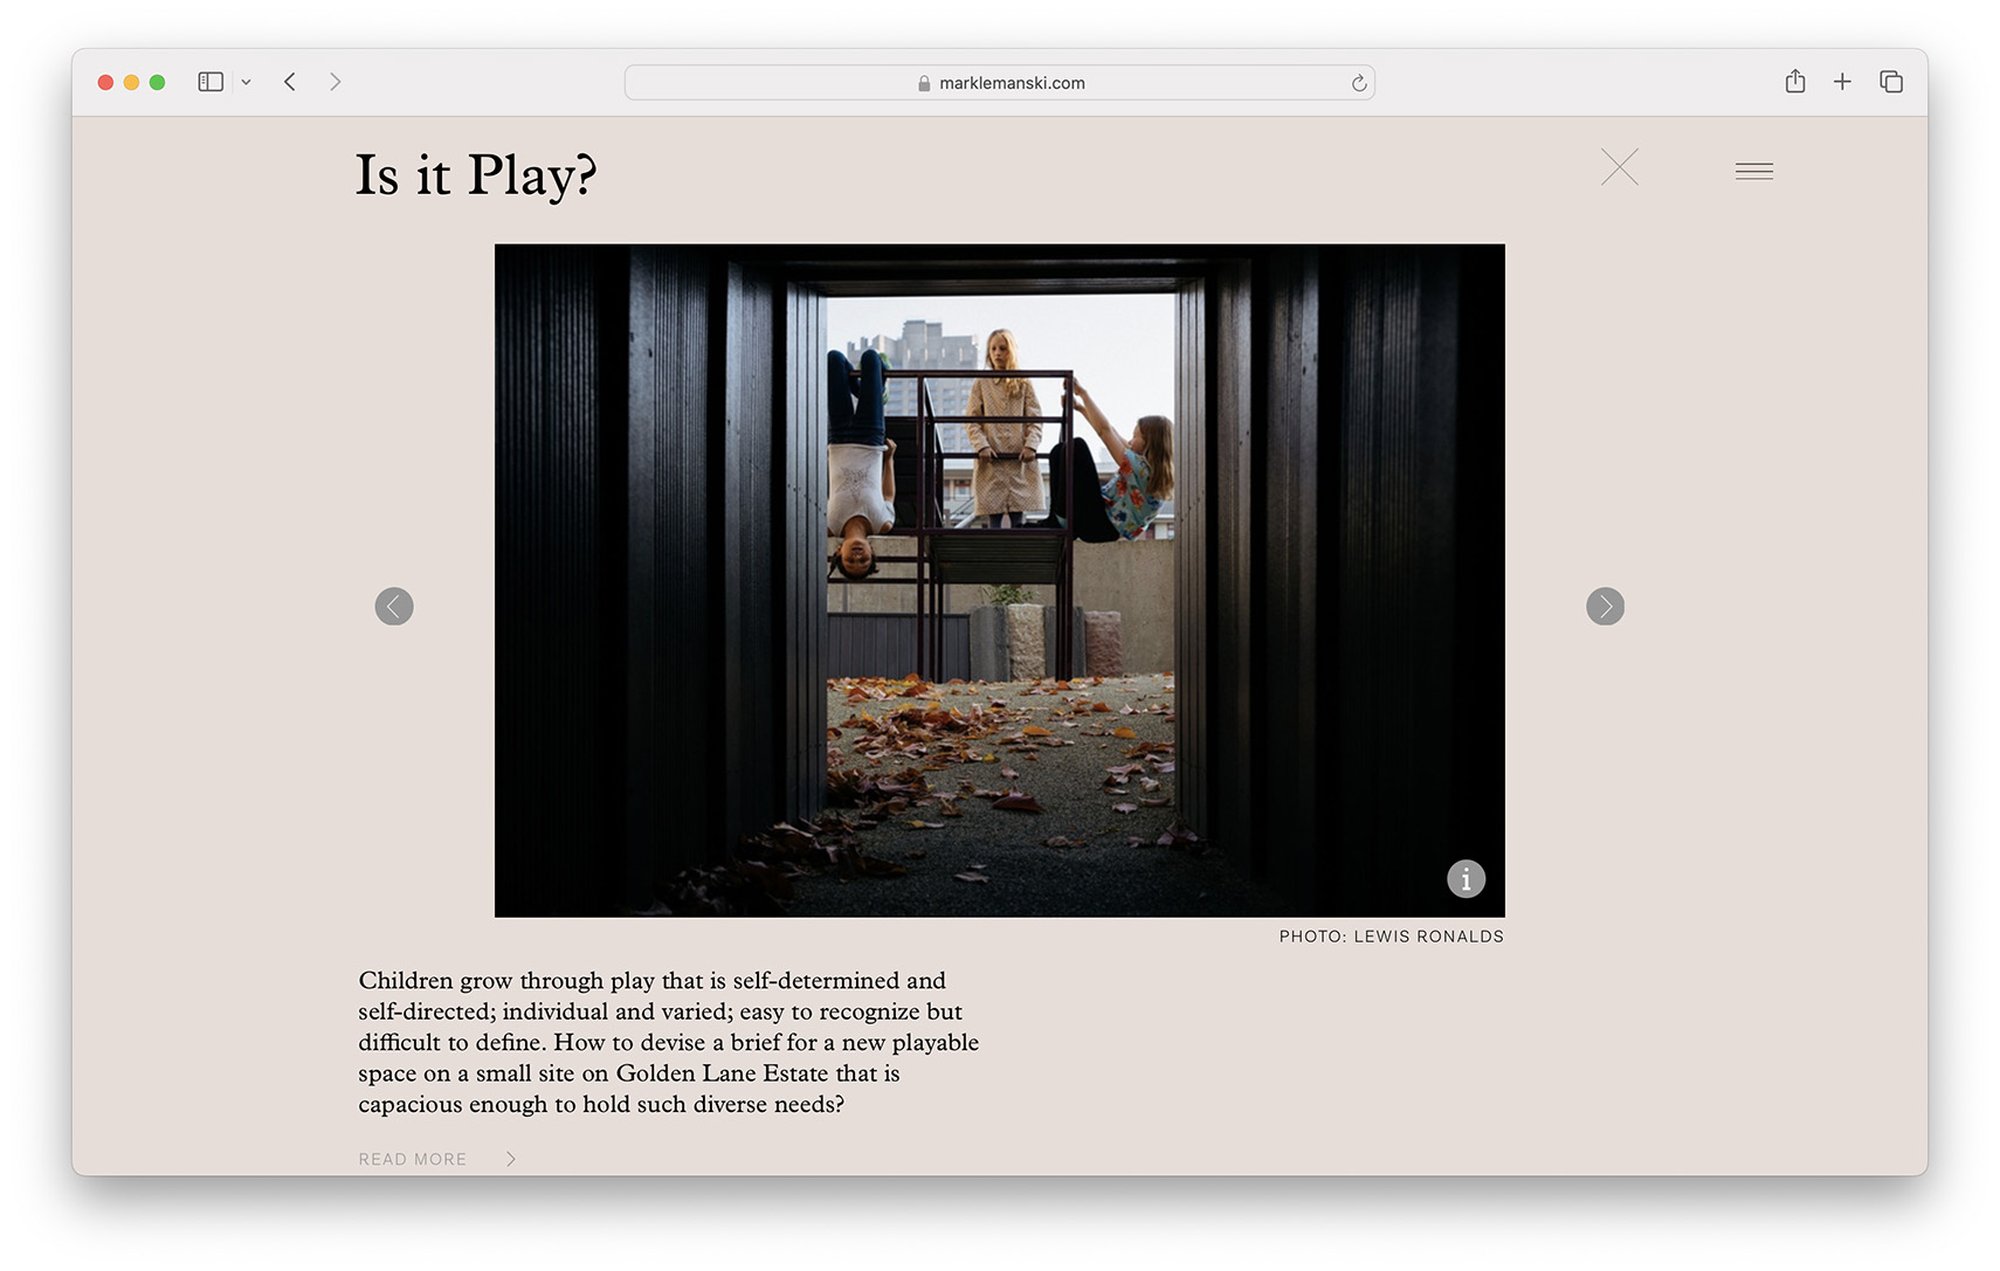The height and width of the screenshot is (1271, 2000).
Task: Click the marklemanski.com address bar
Action: 1010,83
